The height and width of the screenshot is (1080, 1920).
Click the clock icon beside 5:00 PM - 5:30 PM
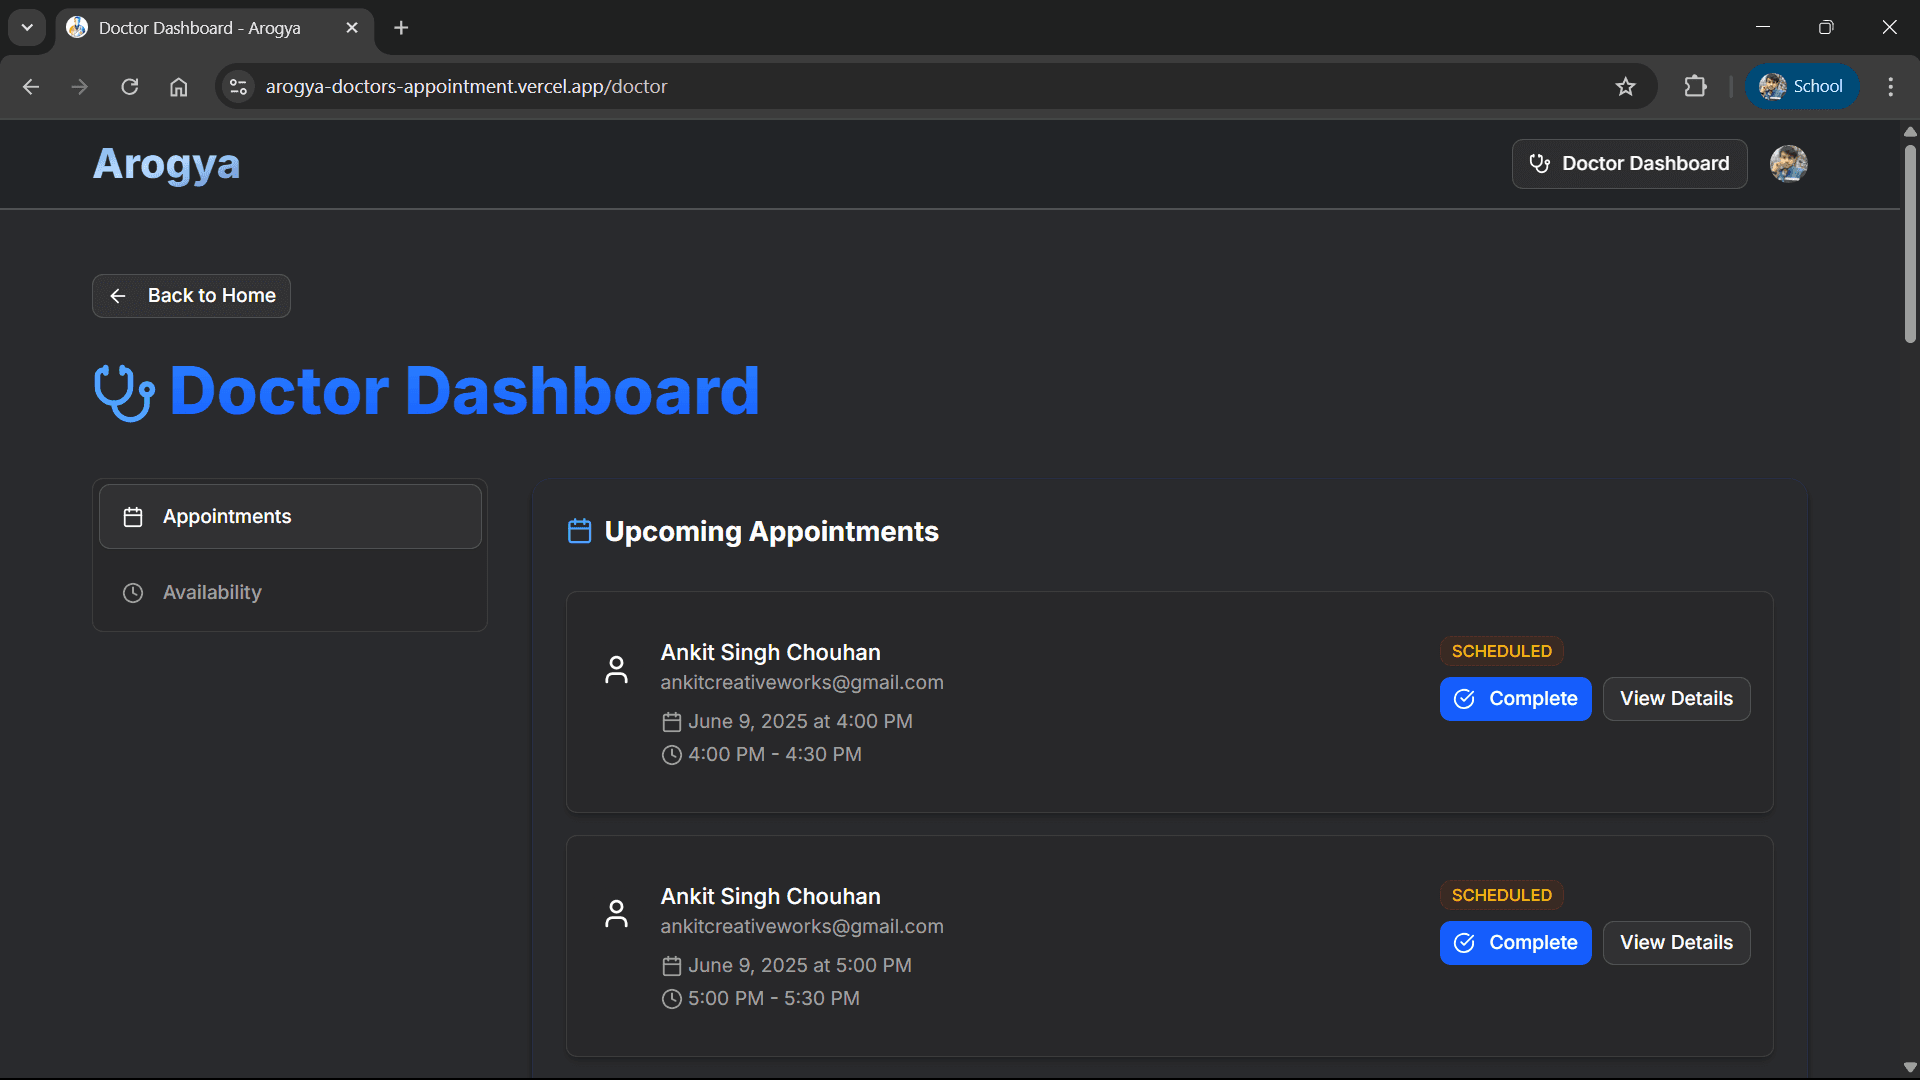click(x=672, y=999)
